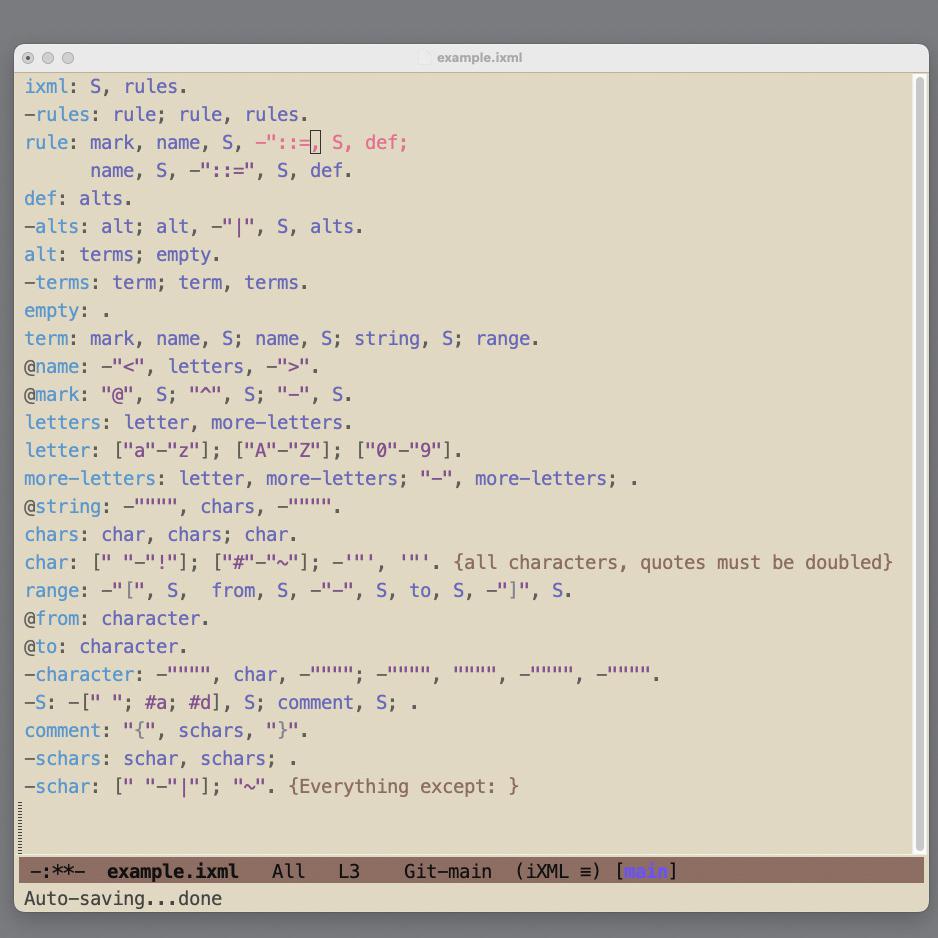Click the L3 line number indicator
This screenshot has height=938, width=938.
[349, 871]
